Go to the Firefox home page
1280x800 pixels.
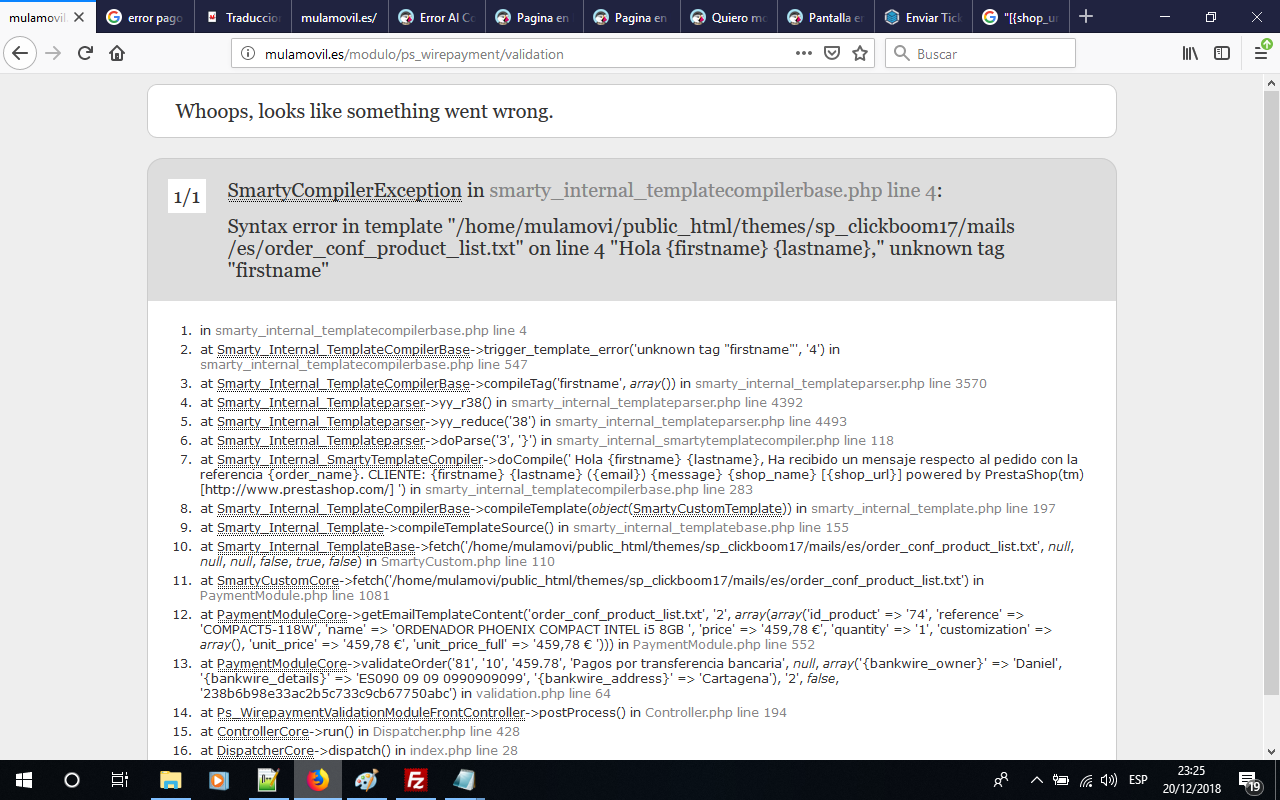(x=117, y=53)
